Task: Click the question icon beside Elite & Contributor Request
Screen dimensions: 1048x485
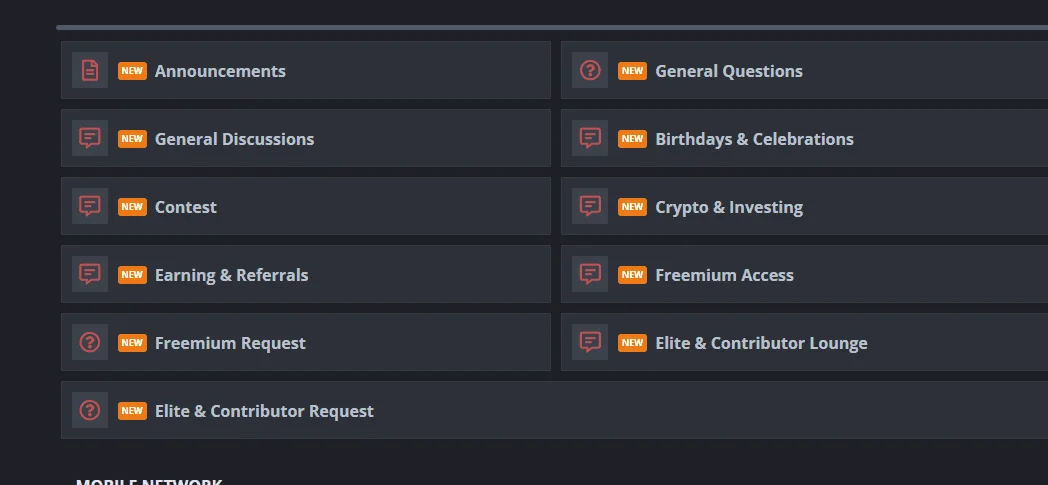Action: [x=90, y=410]
